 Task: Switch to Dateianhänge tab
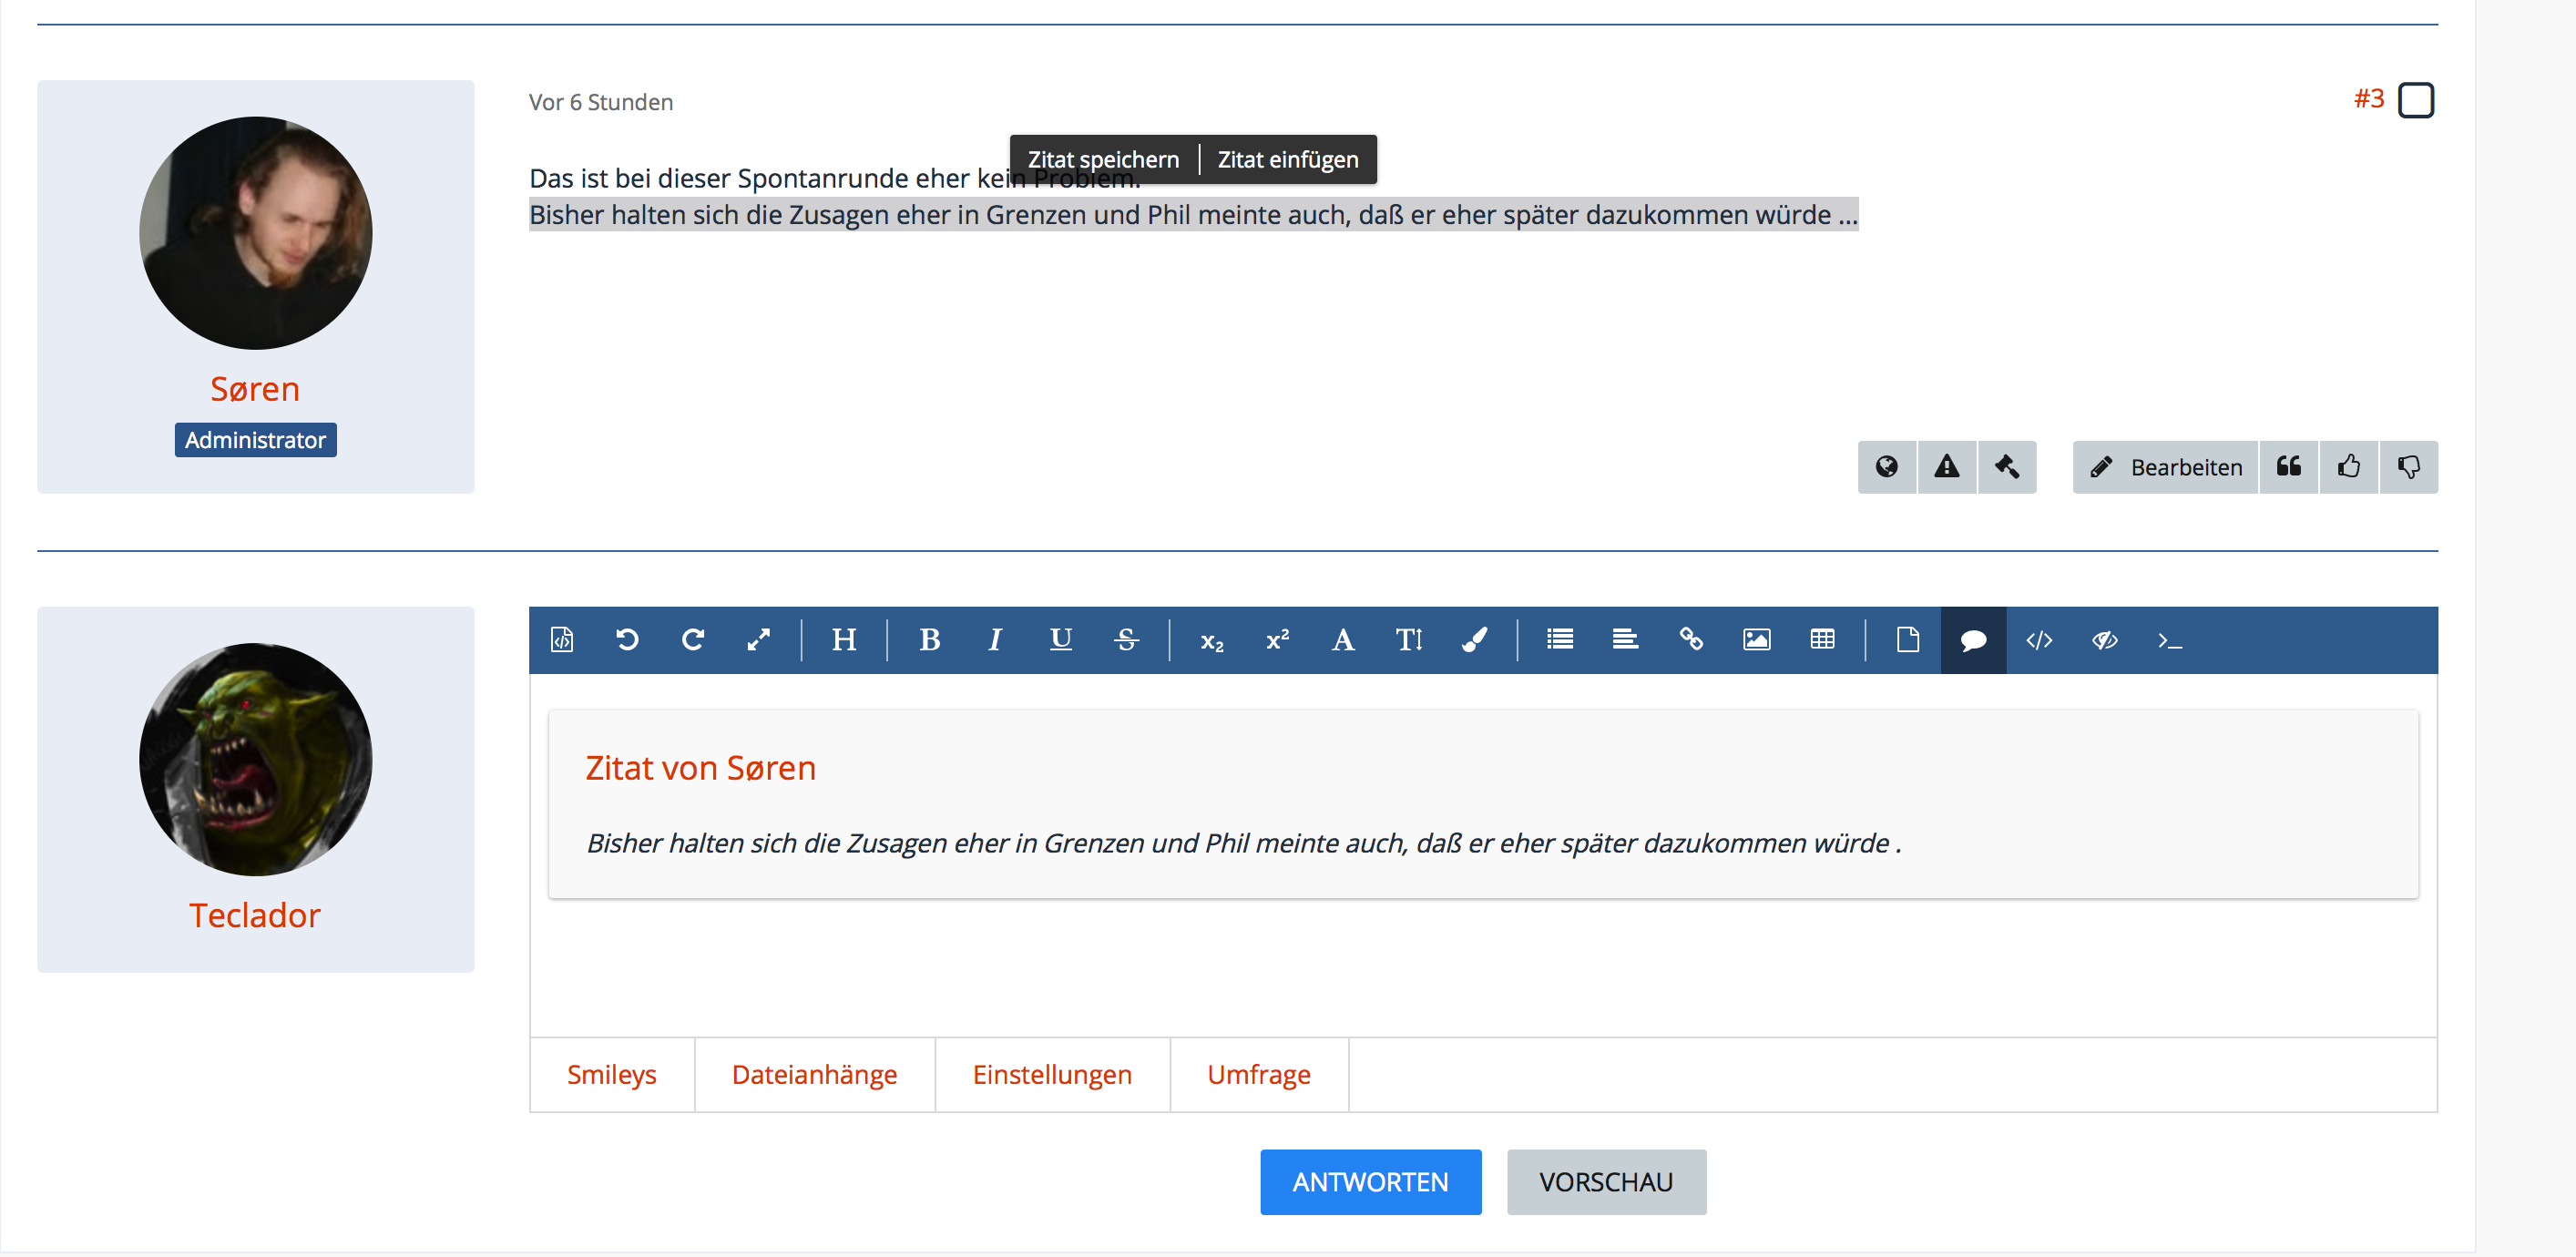click(814, 1074)
